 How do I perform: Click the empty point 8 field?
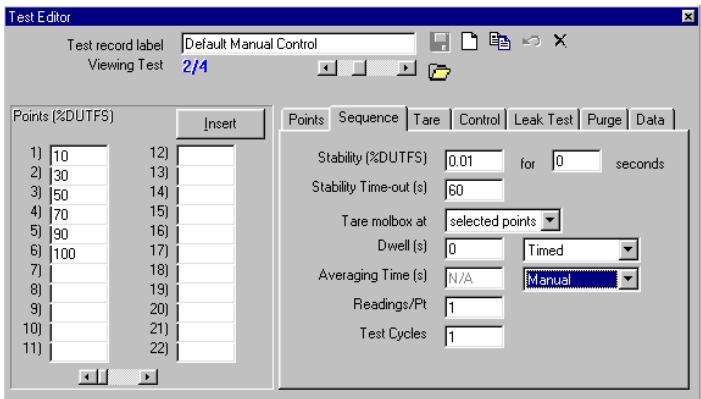79,293
